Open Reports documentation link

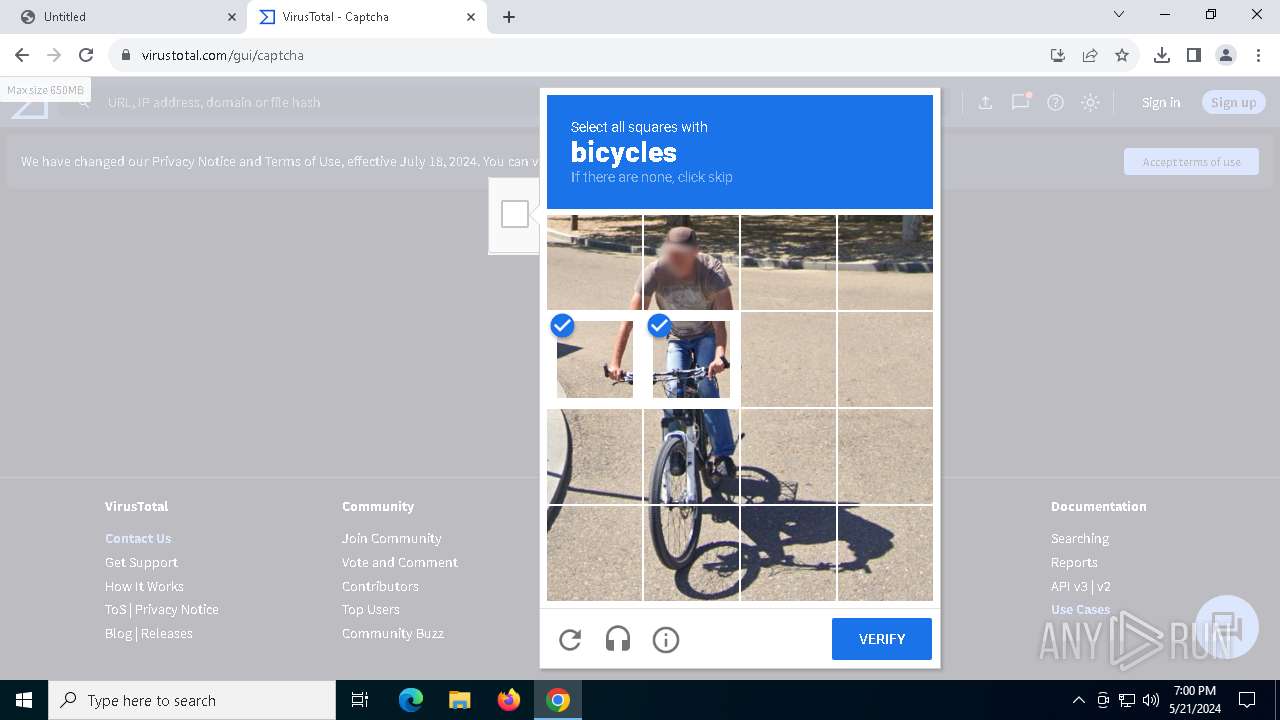coord(1074,562)
